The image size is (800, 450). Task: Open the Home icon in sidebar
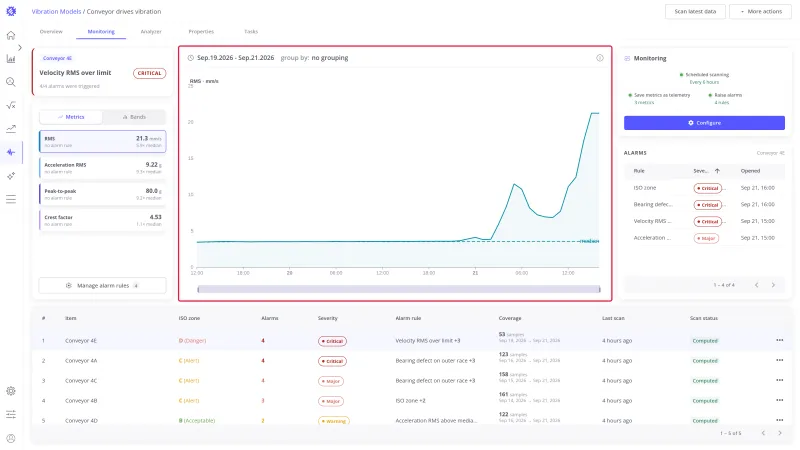[11, 35]
